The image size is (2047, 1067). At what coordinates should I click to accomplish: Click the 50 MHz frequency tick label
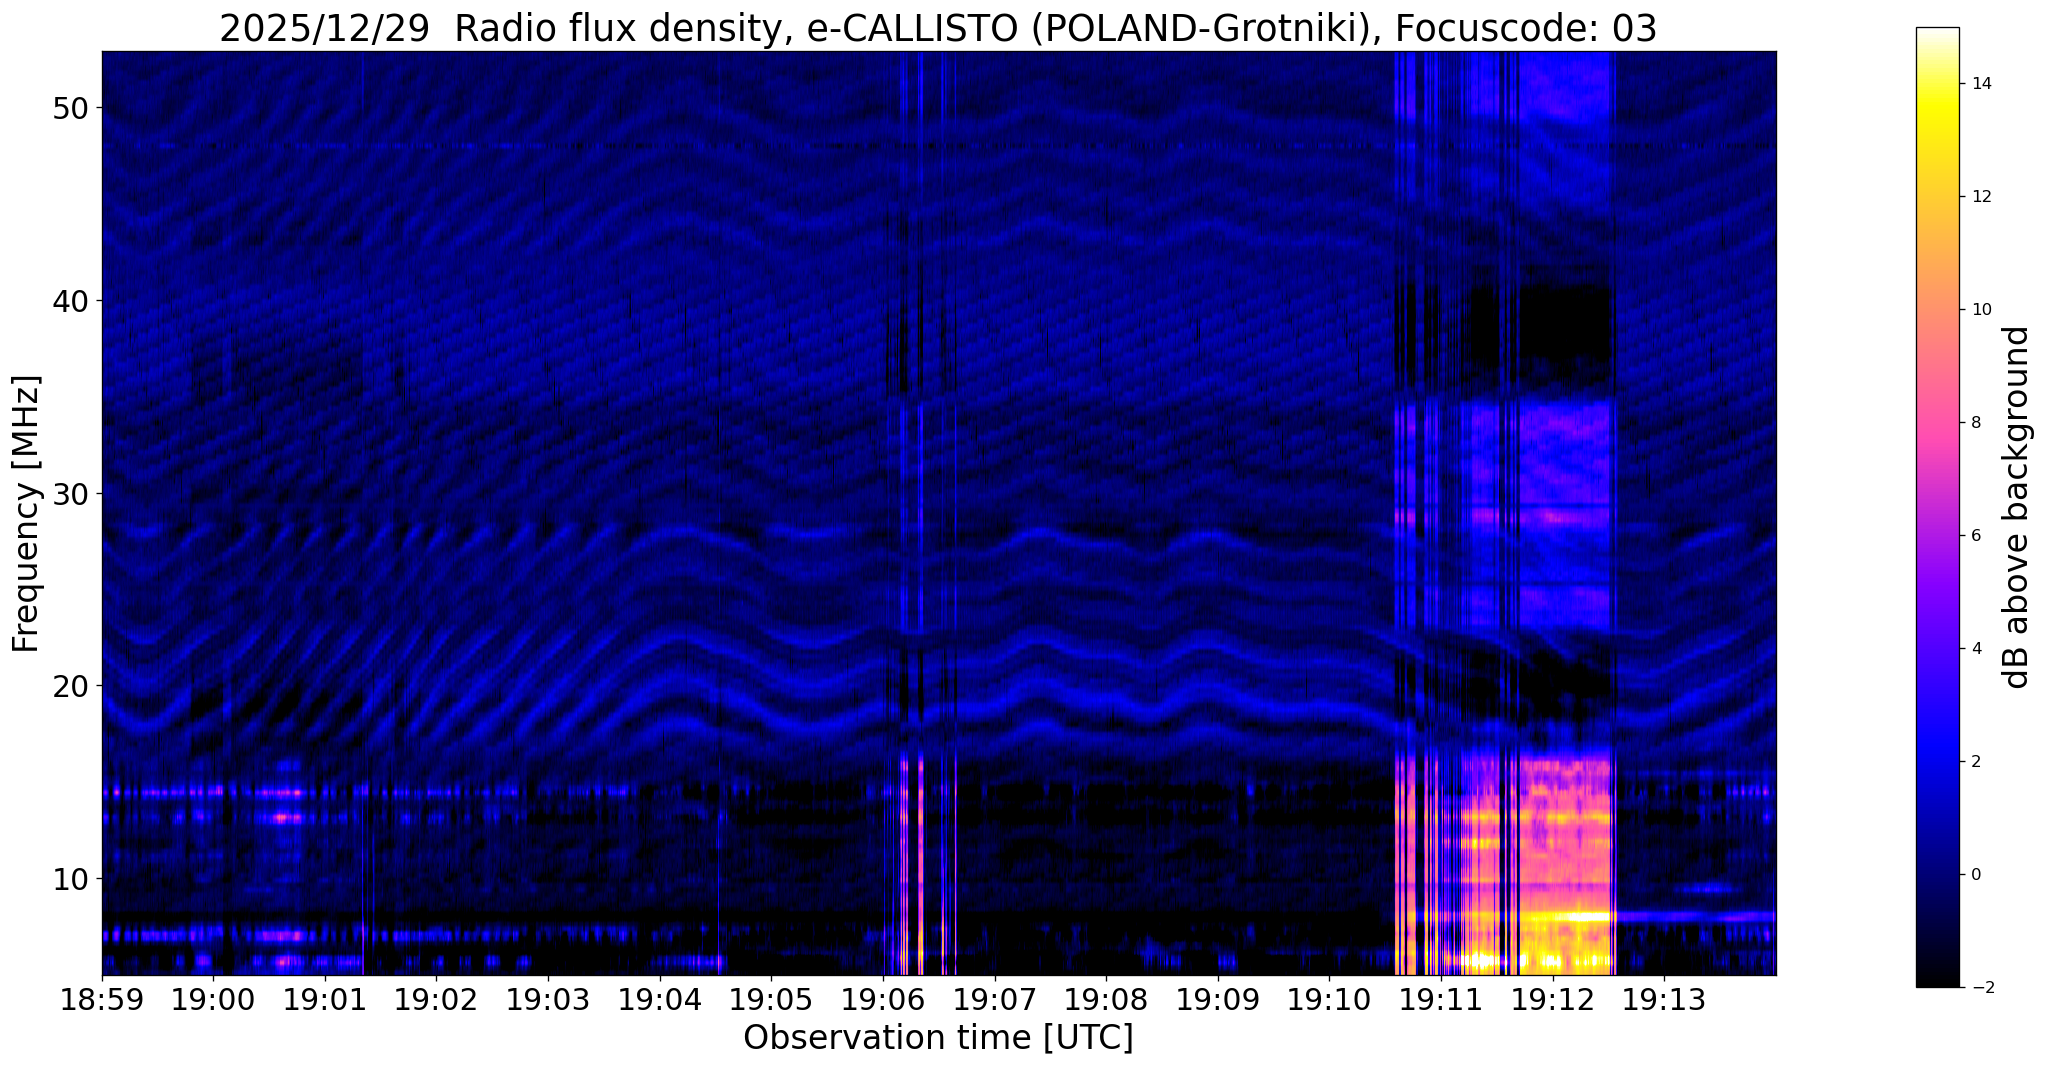coord(70,108)
